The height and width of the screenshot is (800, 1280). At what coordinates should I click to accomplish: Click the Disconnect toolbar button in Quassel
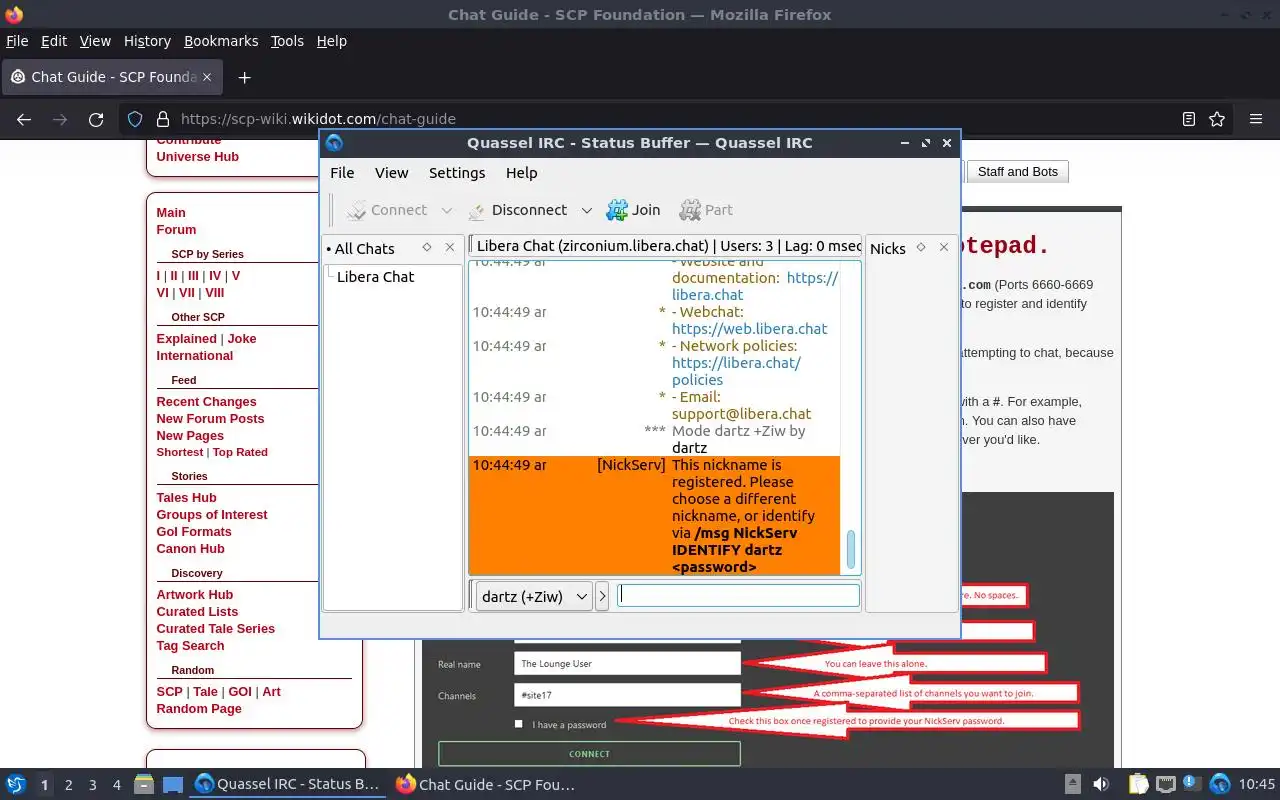517,210
